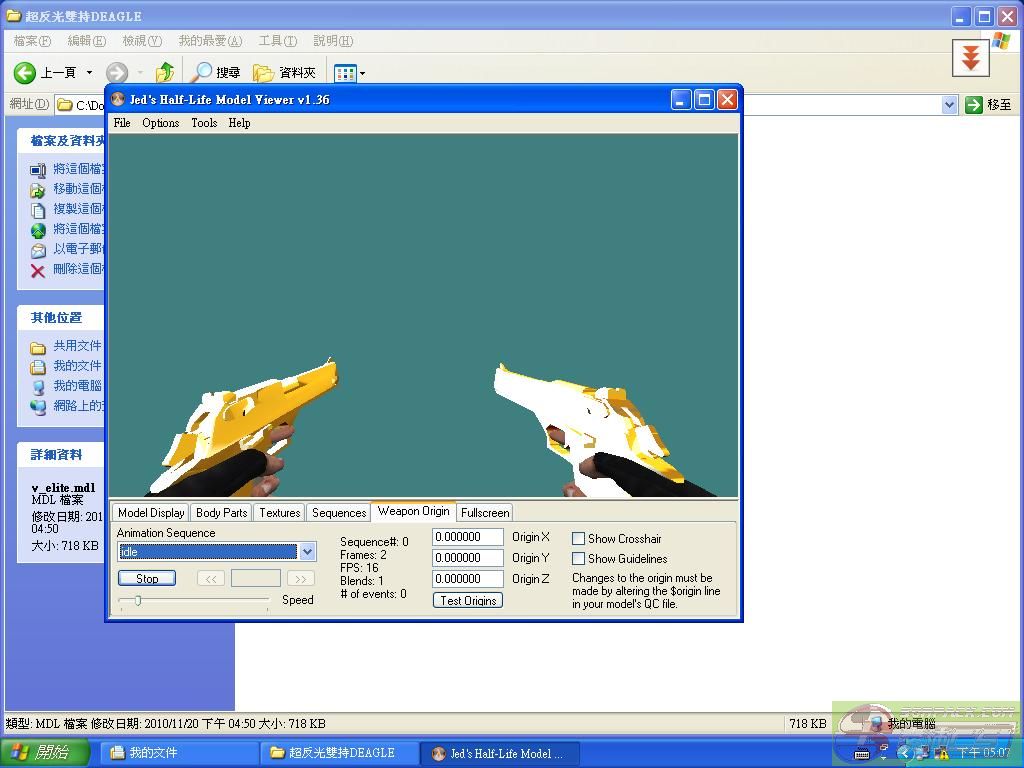Screen dimensions: 1024x768
Task: Click the Test Origins button
Action: point(468,600)
